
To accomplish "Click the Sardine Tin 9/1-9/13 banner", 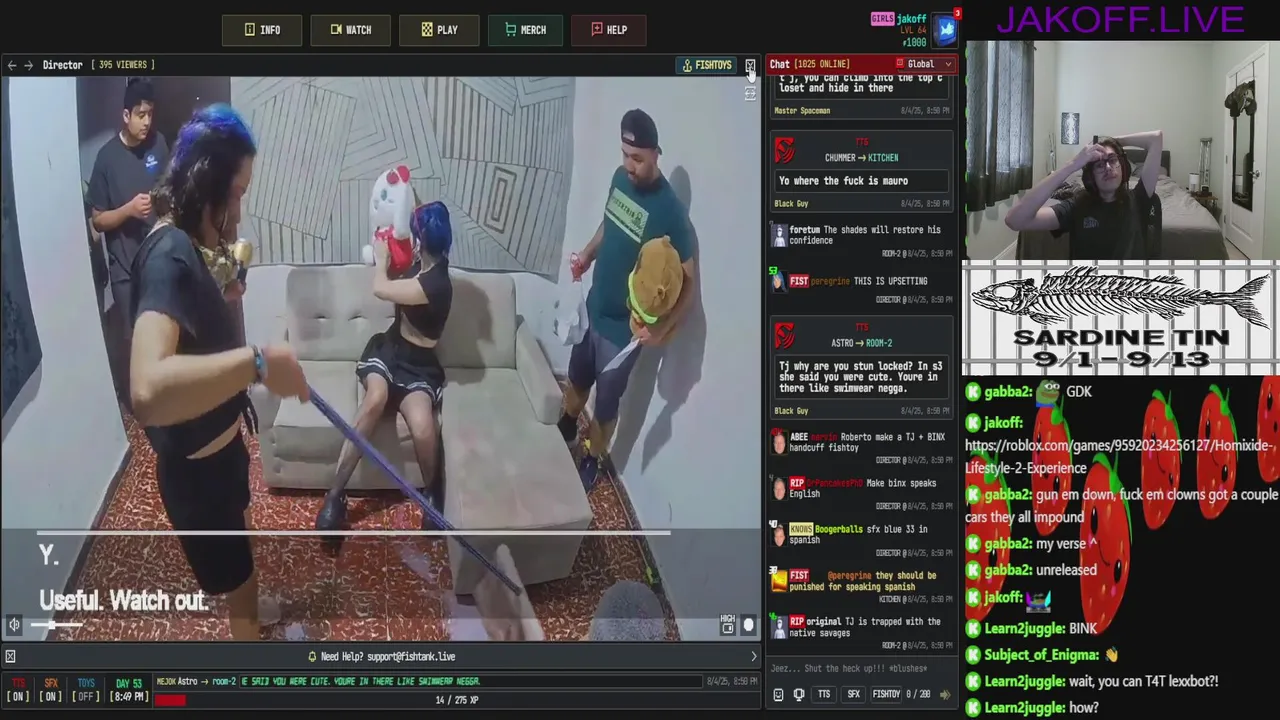I will coord(1121,318).
